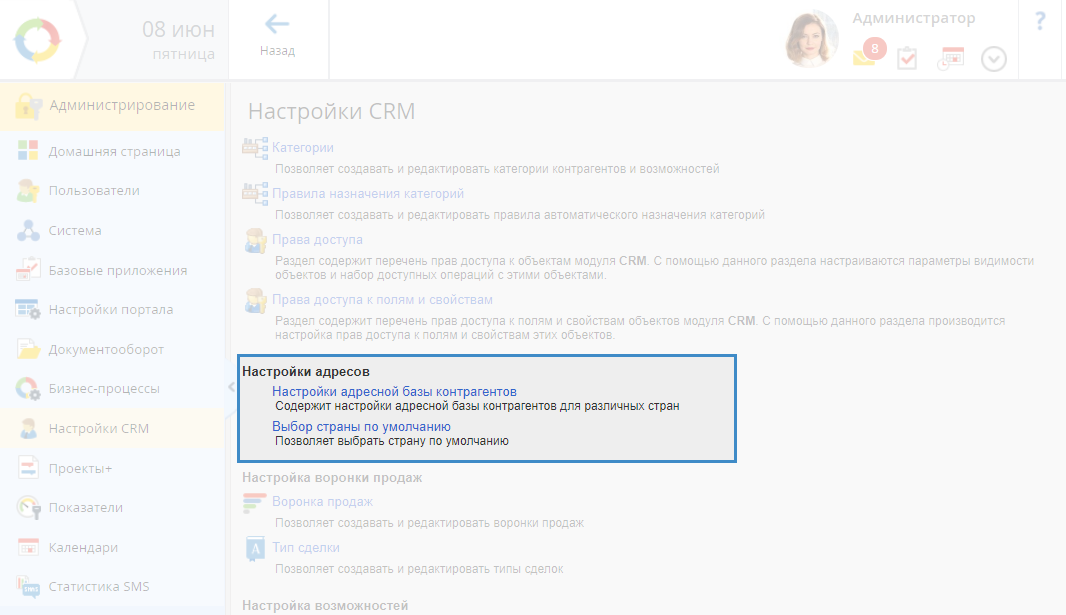Open Бизнес-процессы in sidebar
This screenshot has width=1066, height=615.
click(x=112, y=389)
